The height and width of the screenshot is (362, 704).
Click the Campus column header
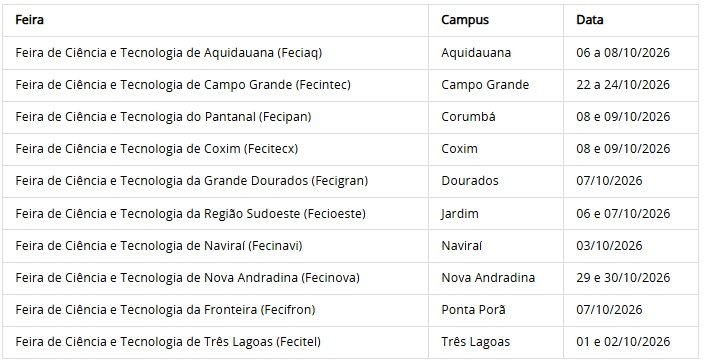click(x=465, y=20)
